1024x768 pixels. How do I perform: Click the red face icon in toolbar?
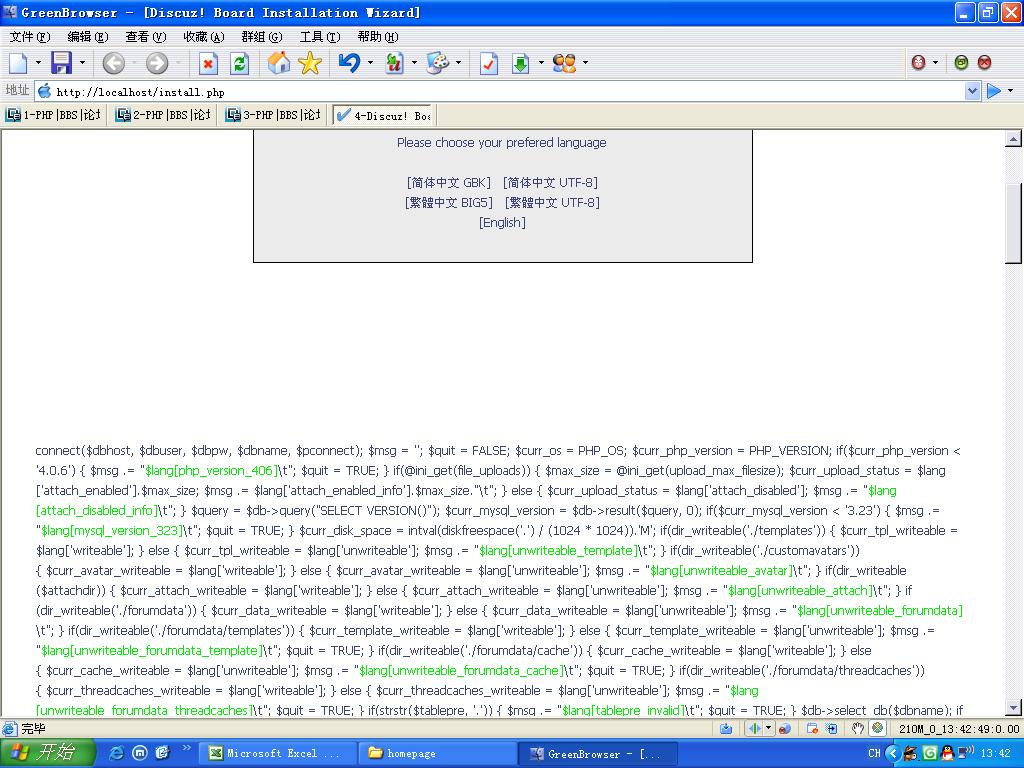(918, 62)
